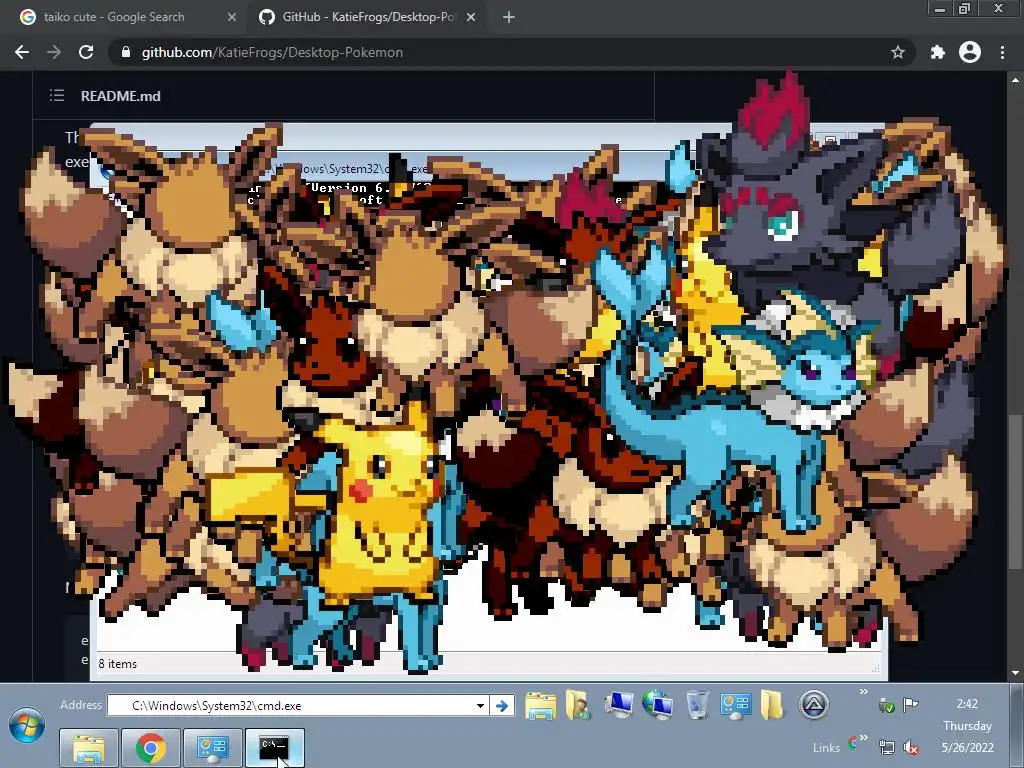
Task: Open the user folder toolbar icon
Action: coord(578,705)
